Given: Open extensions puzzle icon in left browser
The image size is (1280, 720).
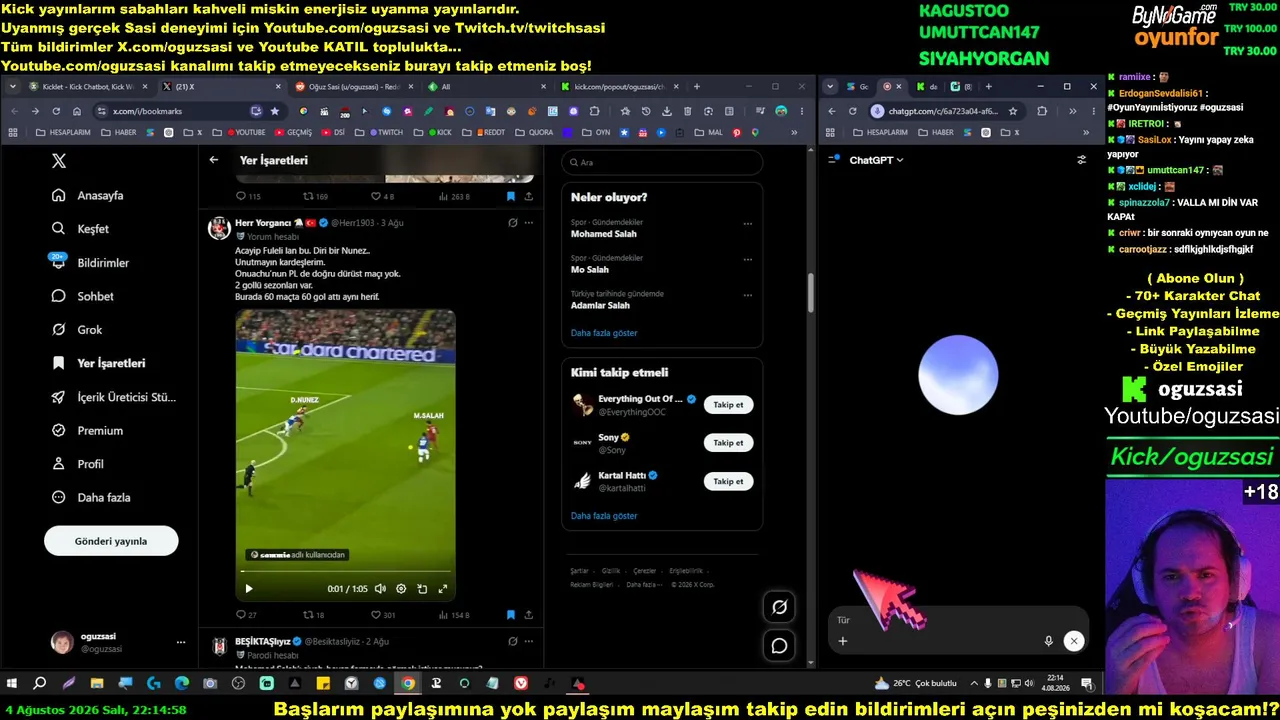Looking at the screenshot, I should (594, 111).
